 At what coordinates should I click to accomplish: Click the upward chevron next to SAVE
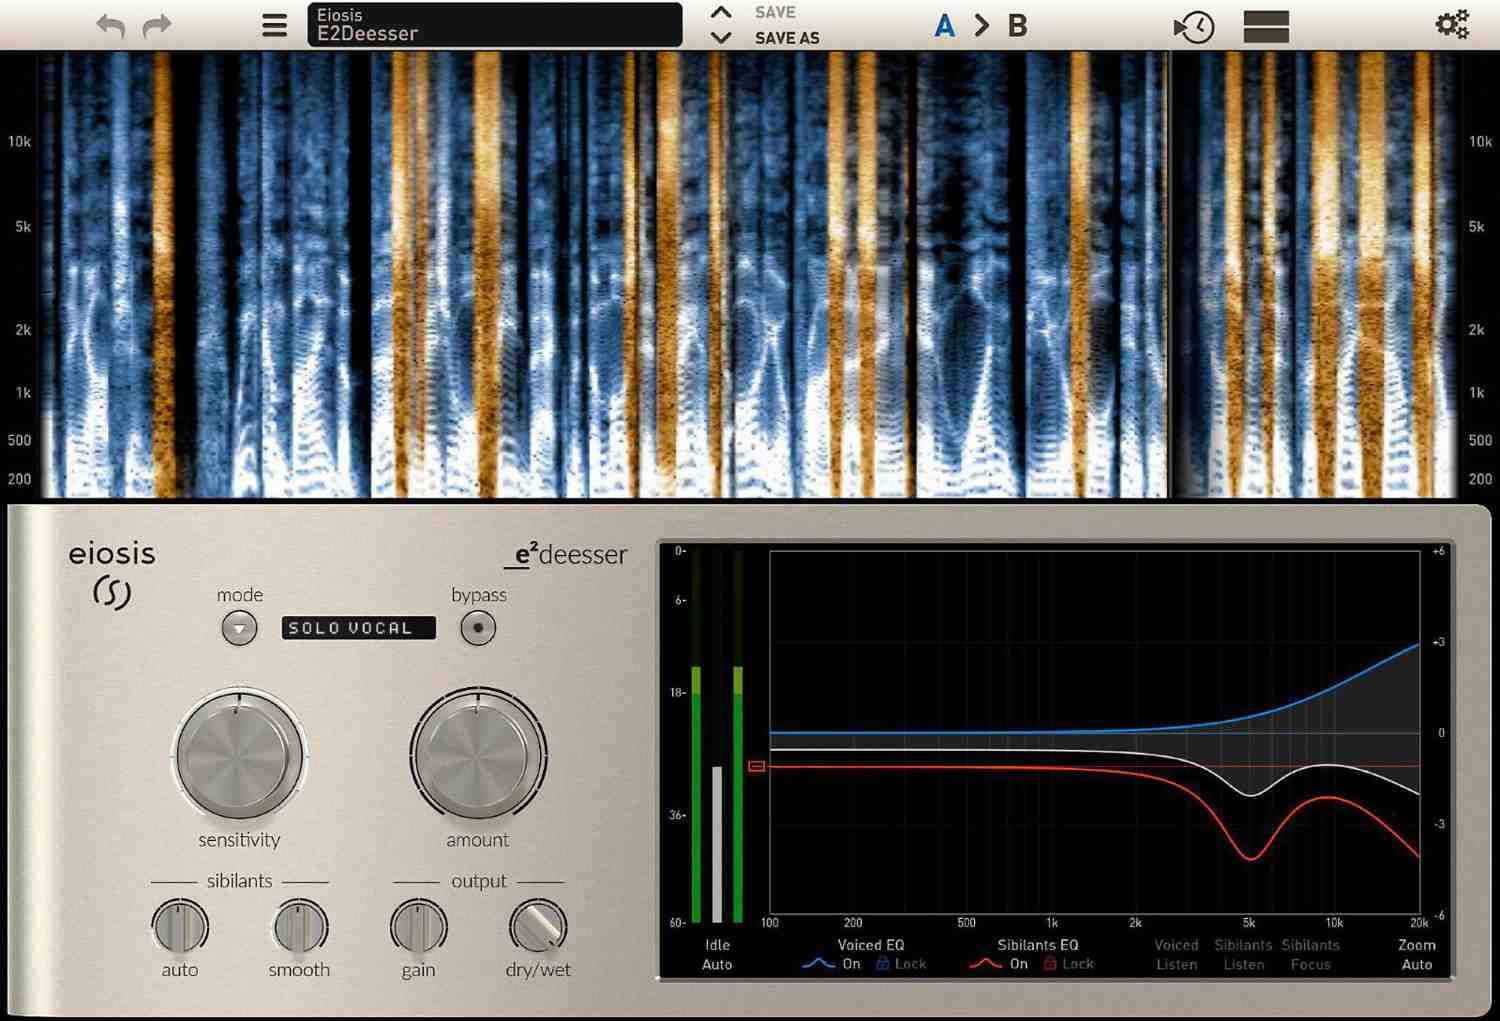point(722,11)
